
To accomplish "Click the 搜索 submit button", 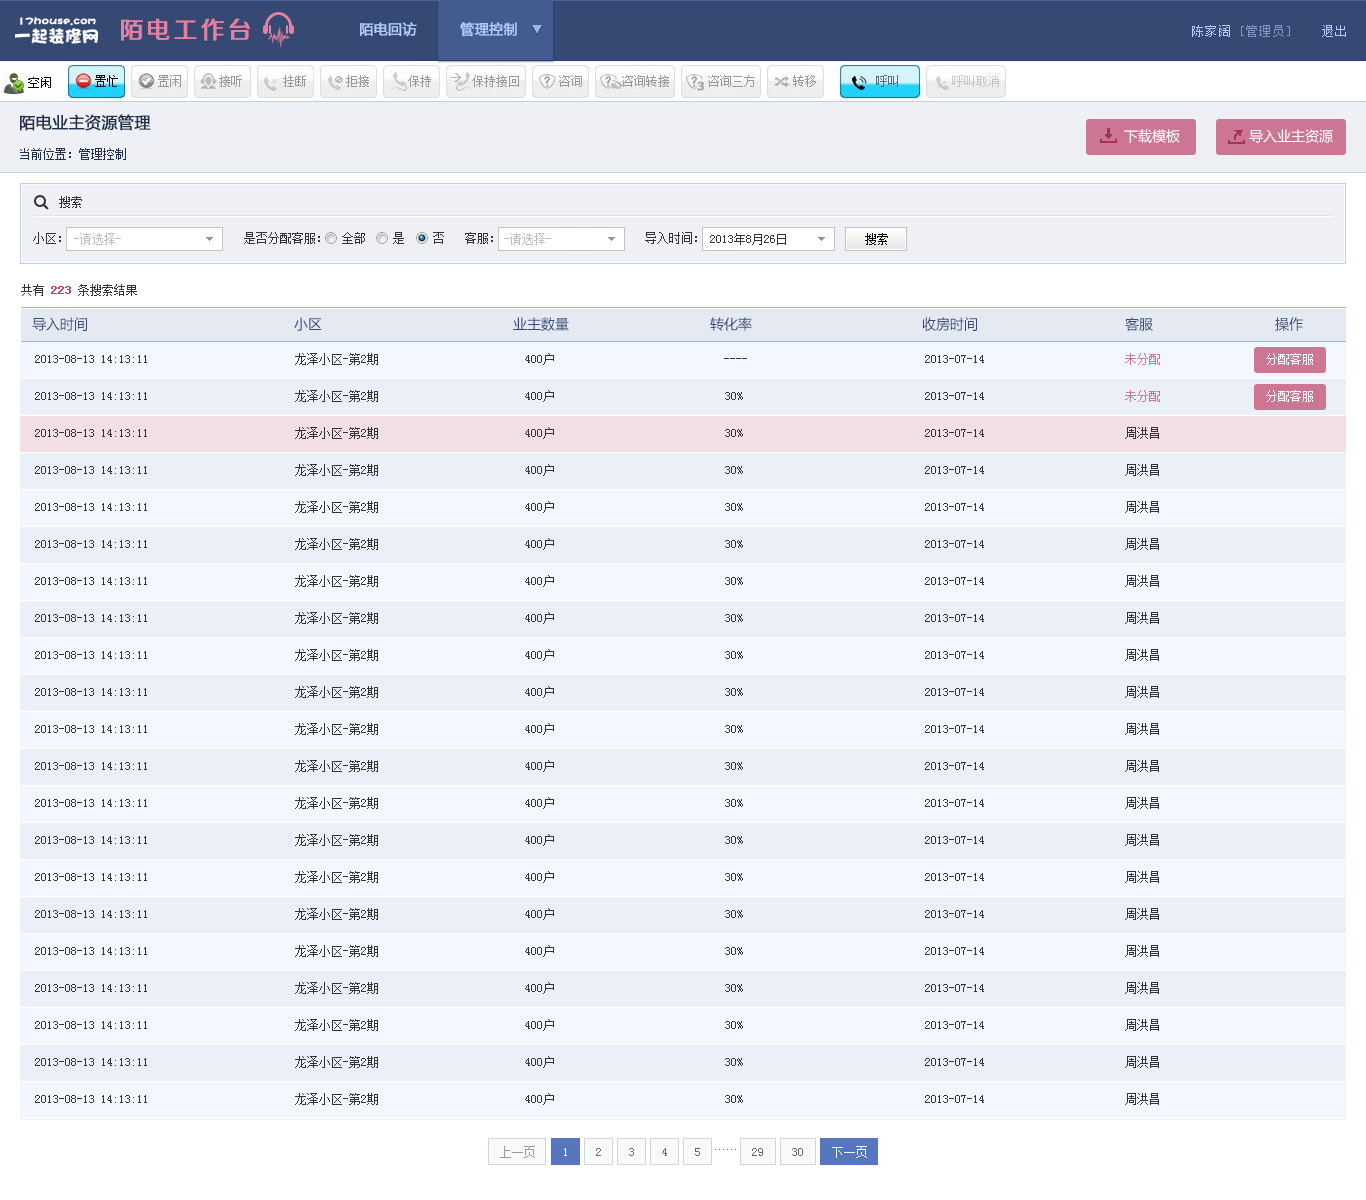I will (x=876, y=239).
